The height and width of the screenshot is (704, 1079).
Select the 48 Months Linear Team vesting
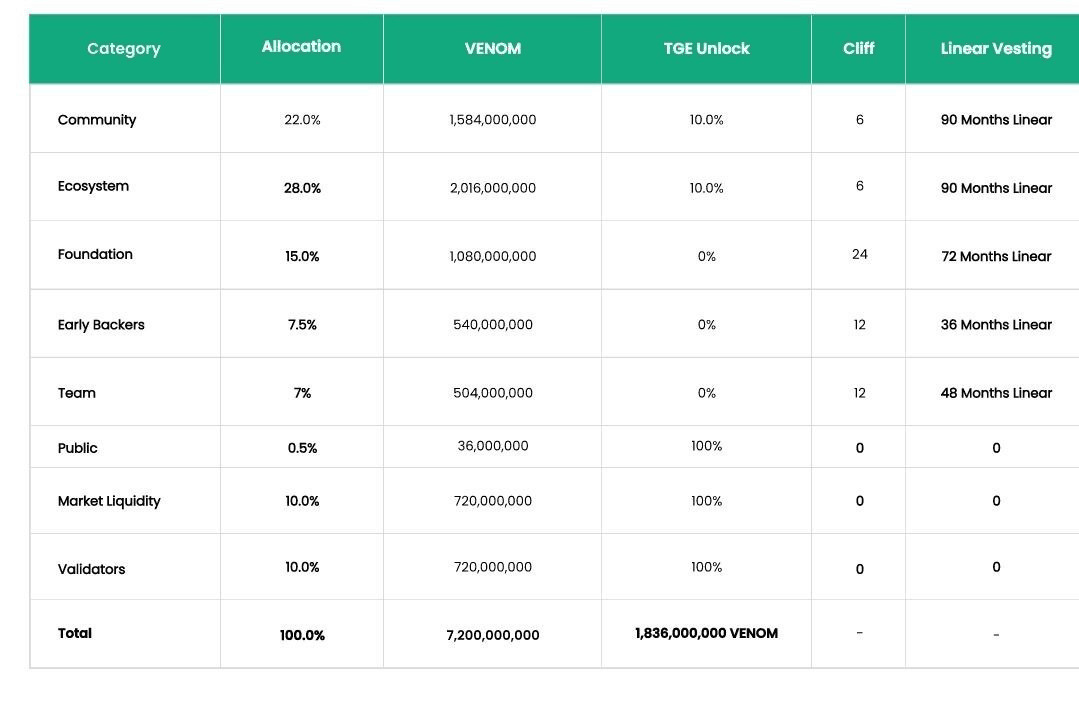(995, 393)
